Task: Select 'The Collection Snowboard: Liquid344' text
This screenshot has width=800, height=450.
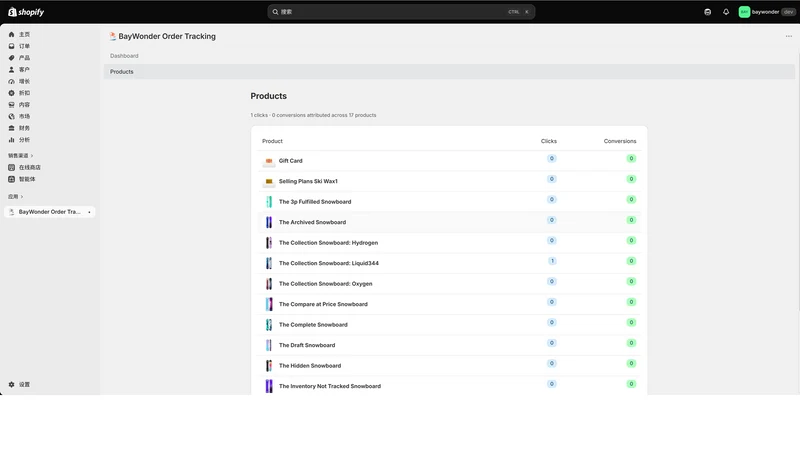Action: 329,263
